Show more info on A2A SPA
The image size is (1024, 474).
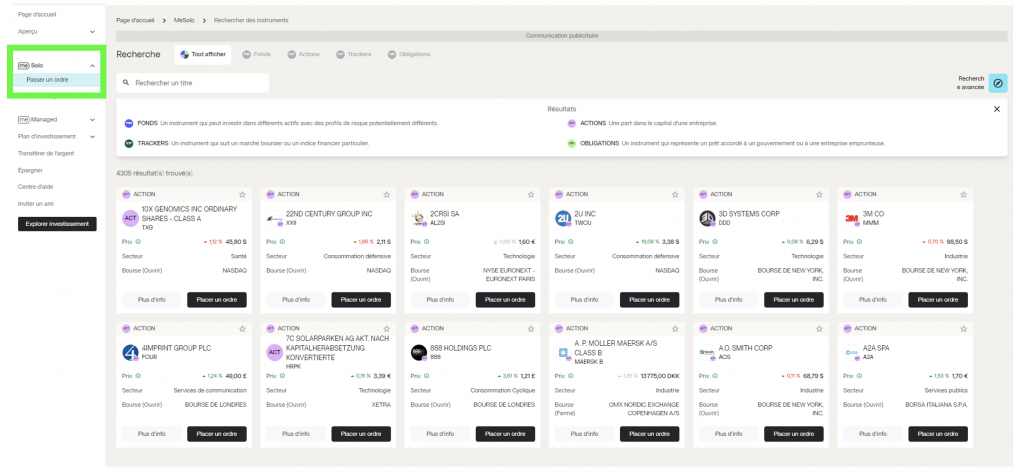pyautogui.click(x=872, y=434)
